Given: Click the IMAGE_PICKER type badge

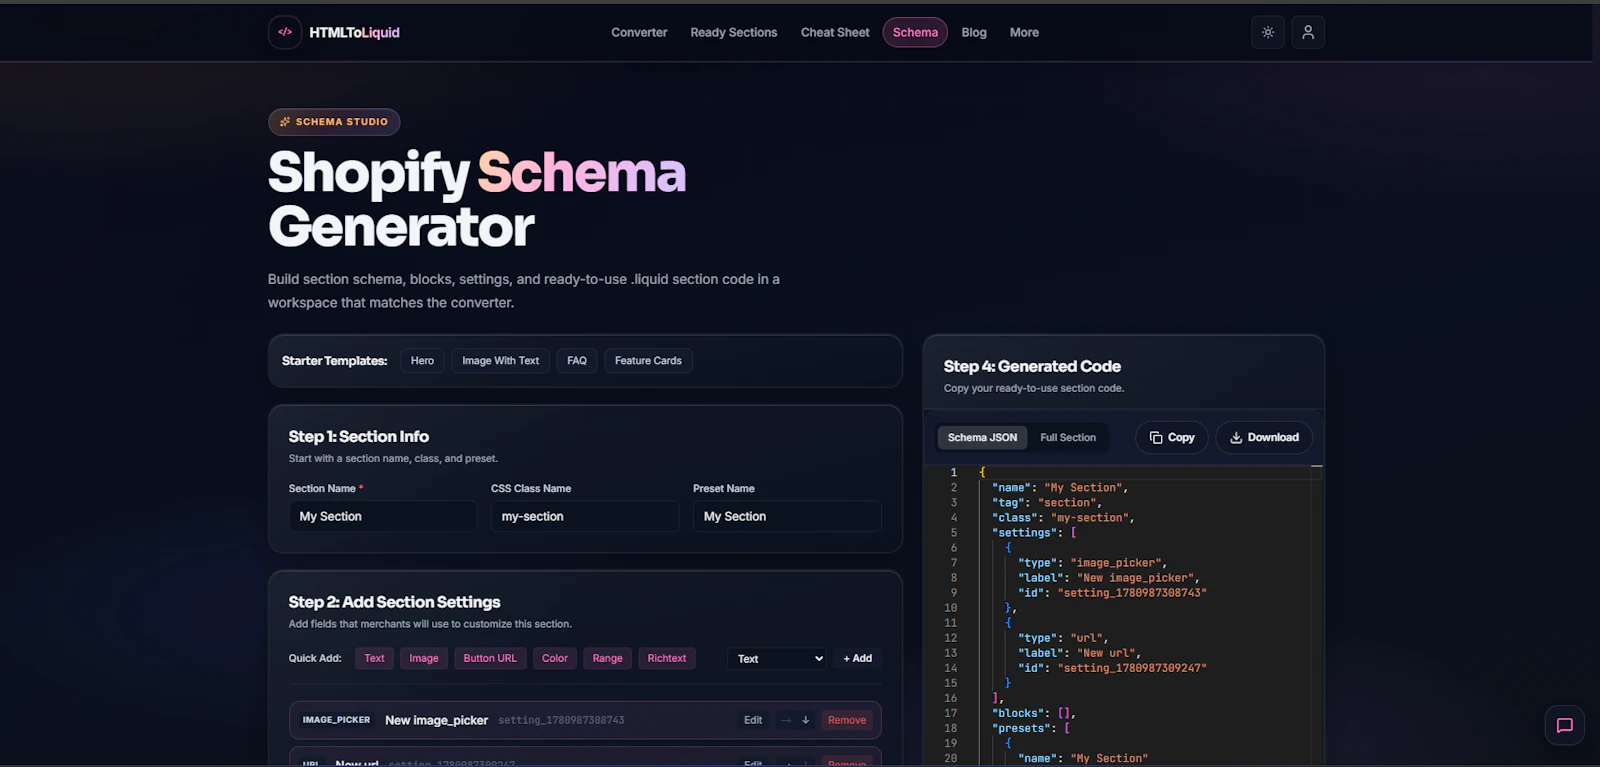Looking at the screenshot, I should click(x=336, y=720).
